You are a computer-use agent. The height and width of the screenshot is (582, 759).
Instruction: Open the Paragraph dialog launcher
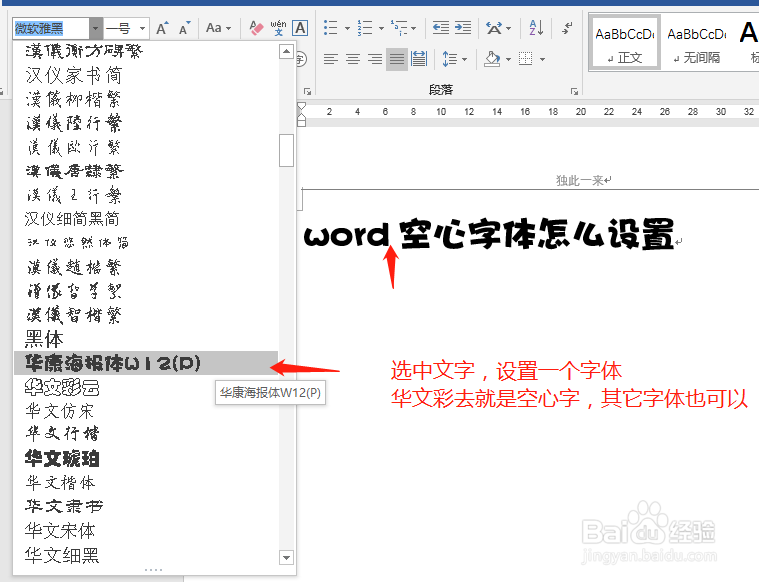point(574,91)
